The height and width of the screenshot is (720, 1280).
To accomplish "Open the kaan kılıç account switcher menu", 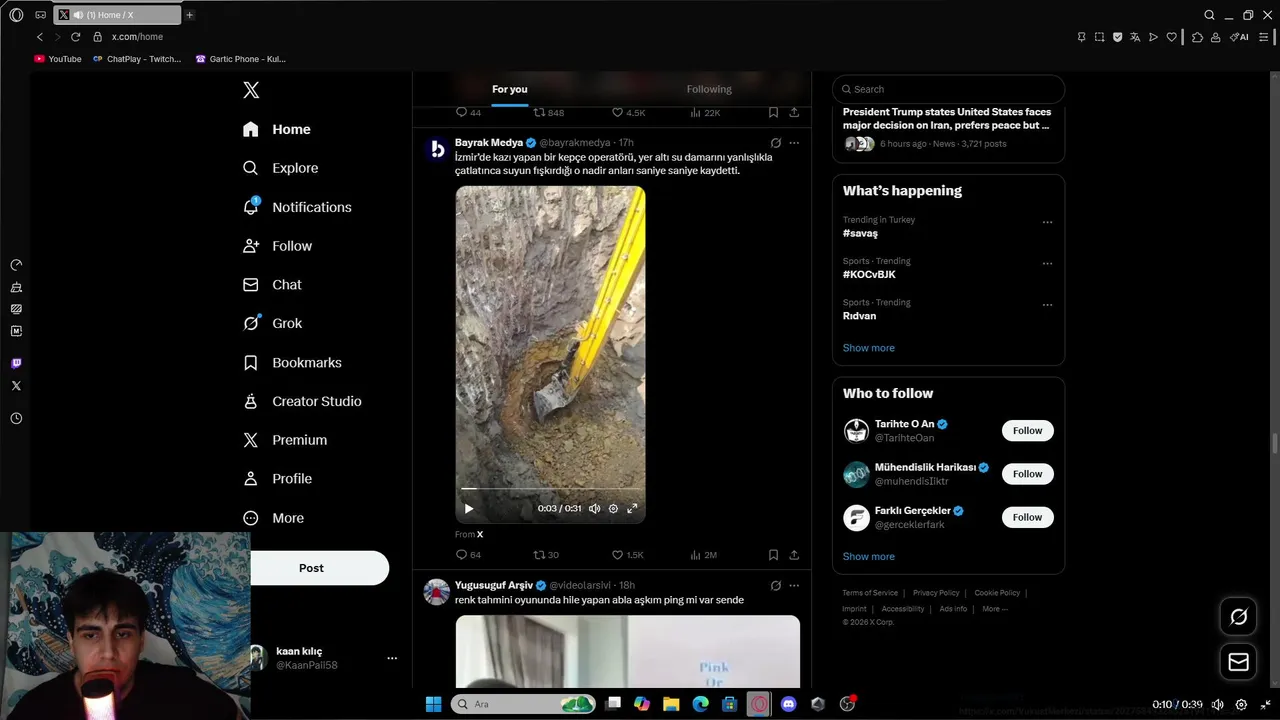I will click(x=392, y=658).
